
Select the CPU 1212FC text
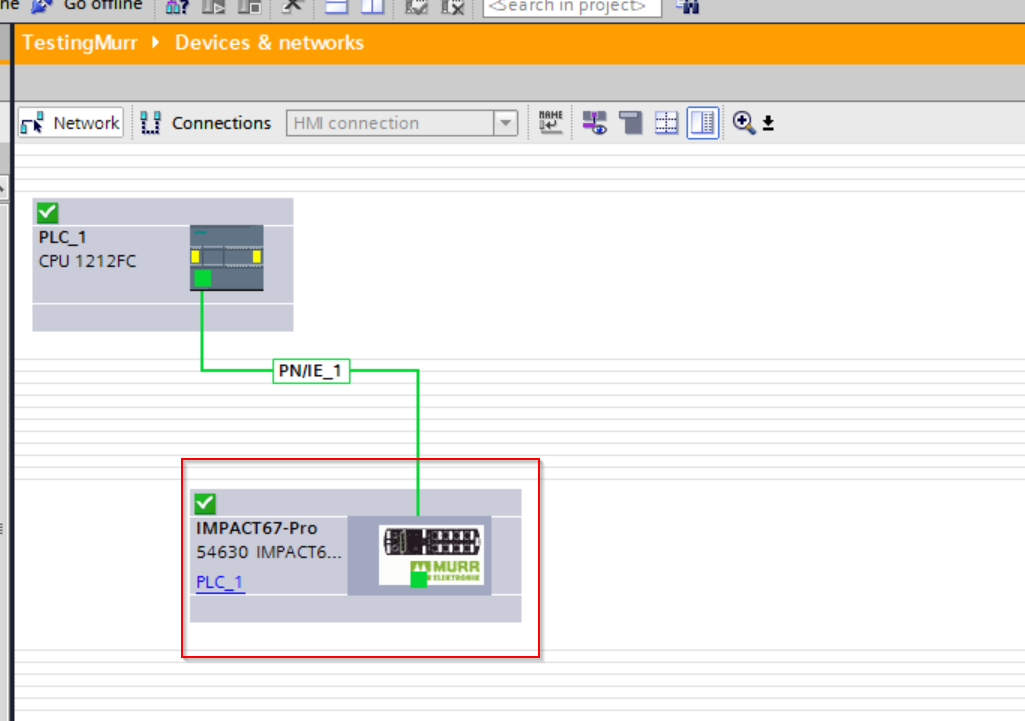[x=88, y=261]
